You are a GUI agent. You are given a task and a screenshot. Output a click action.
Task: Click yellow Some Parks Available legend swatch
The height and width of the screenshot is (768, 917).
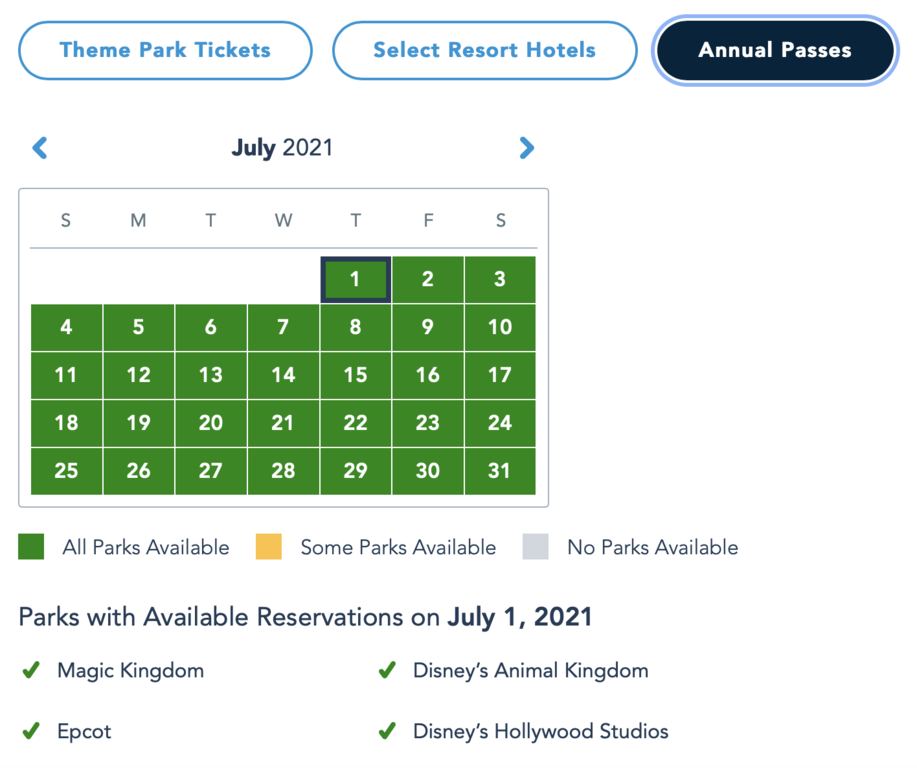(268, 547)
